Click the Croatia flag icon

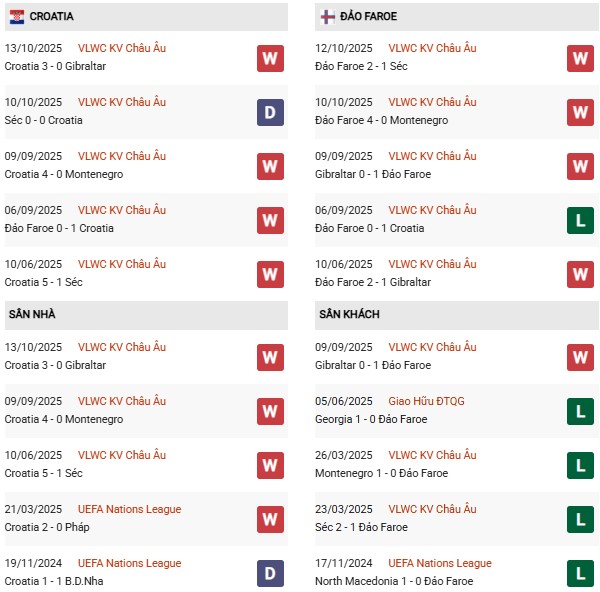17,17
